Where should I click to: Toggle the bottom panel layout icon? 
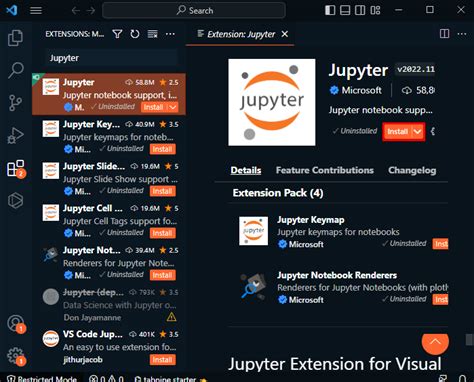(x=345, y=10)
